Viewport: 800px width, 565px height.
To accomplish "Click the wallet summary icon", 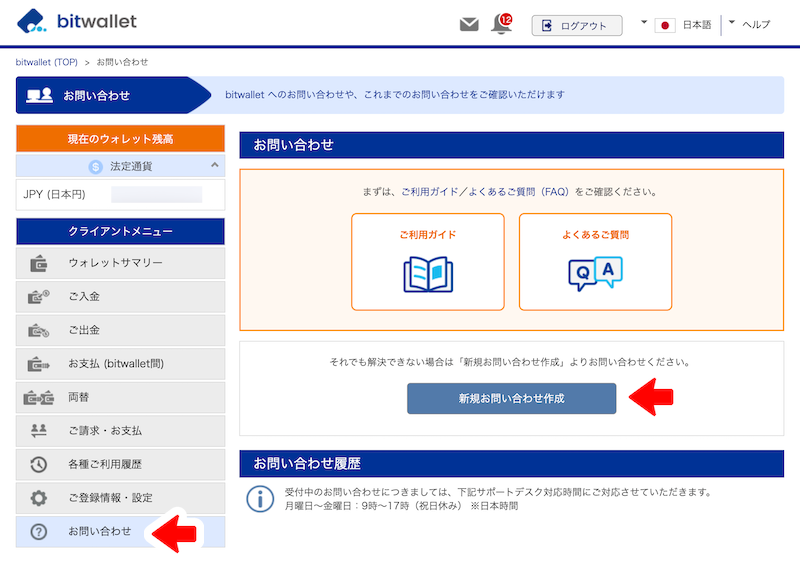I will pos(39,263).
